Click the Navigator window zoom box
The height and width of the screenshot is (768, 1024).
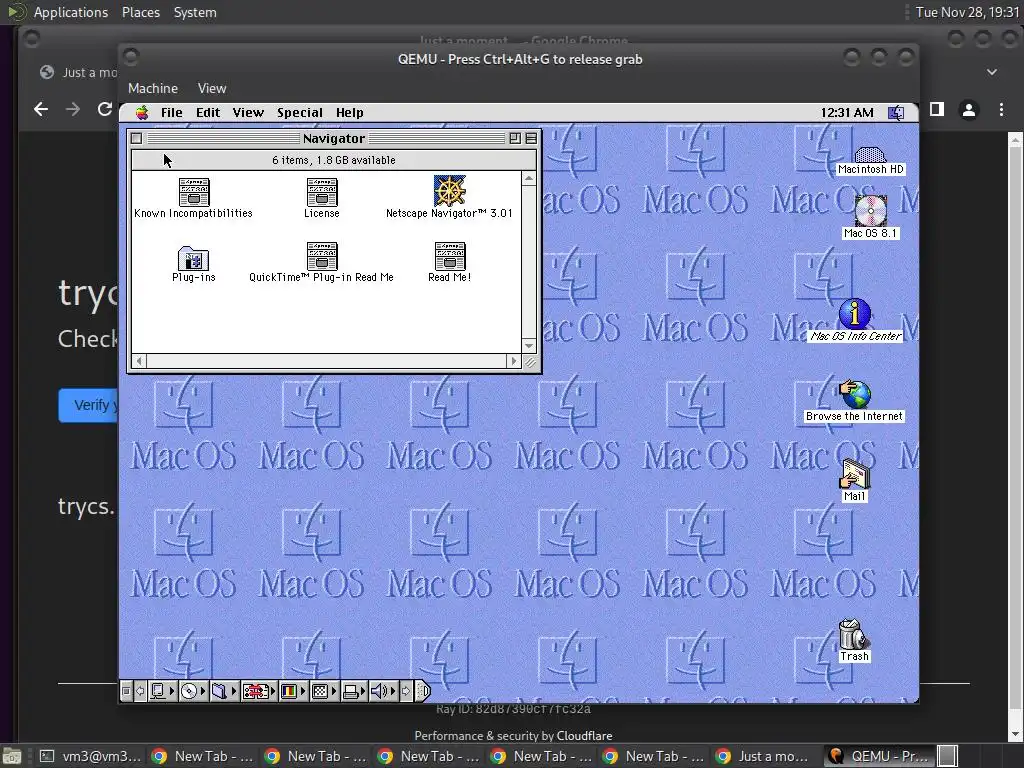(515, 138)
